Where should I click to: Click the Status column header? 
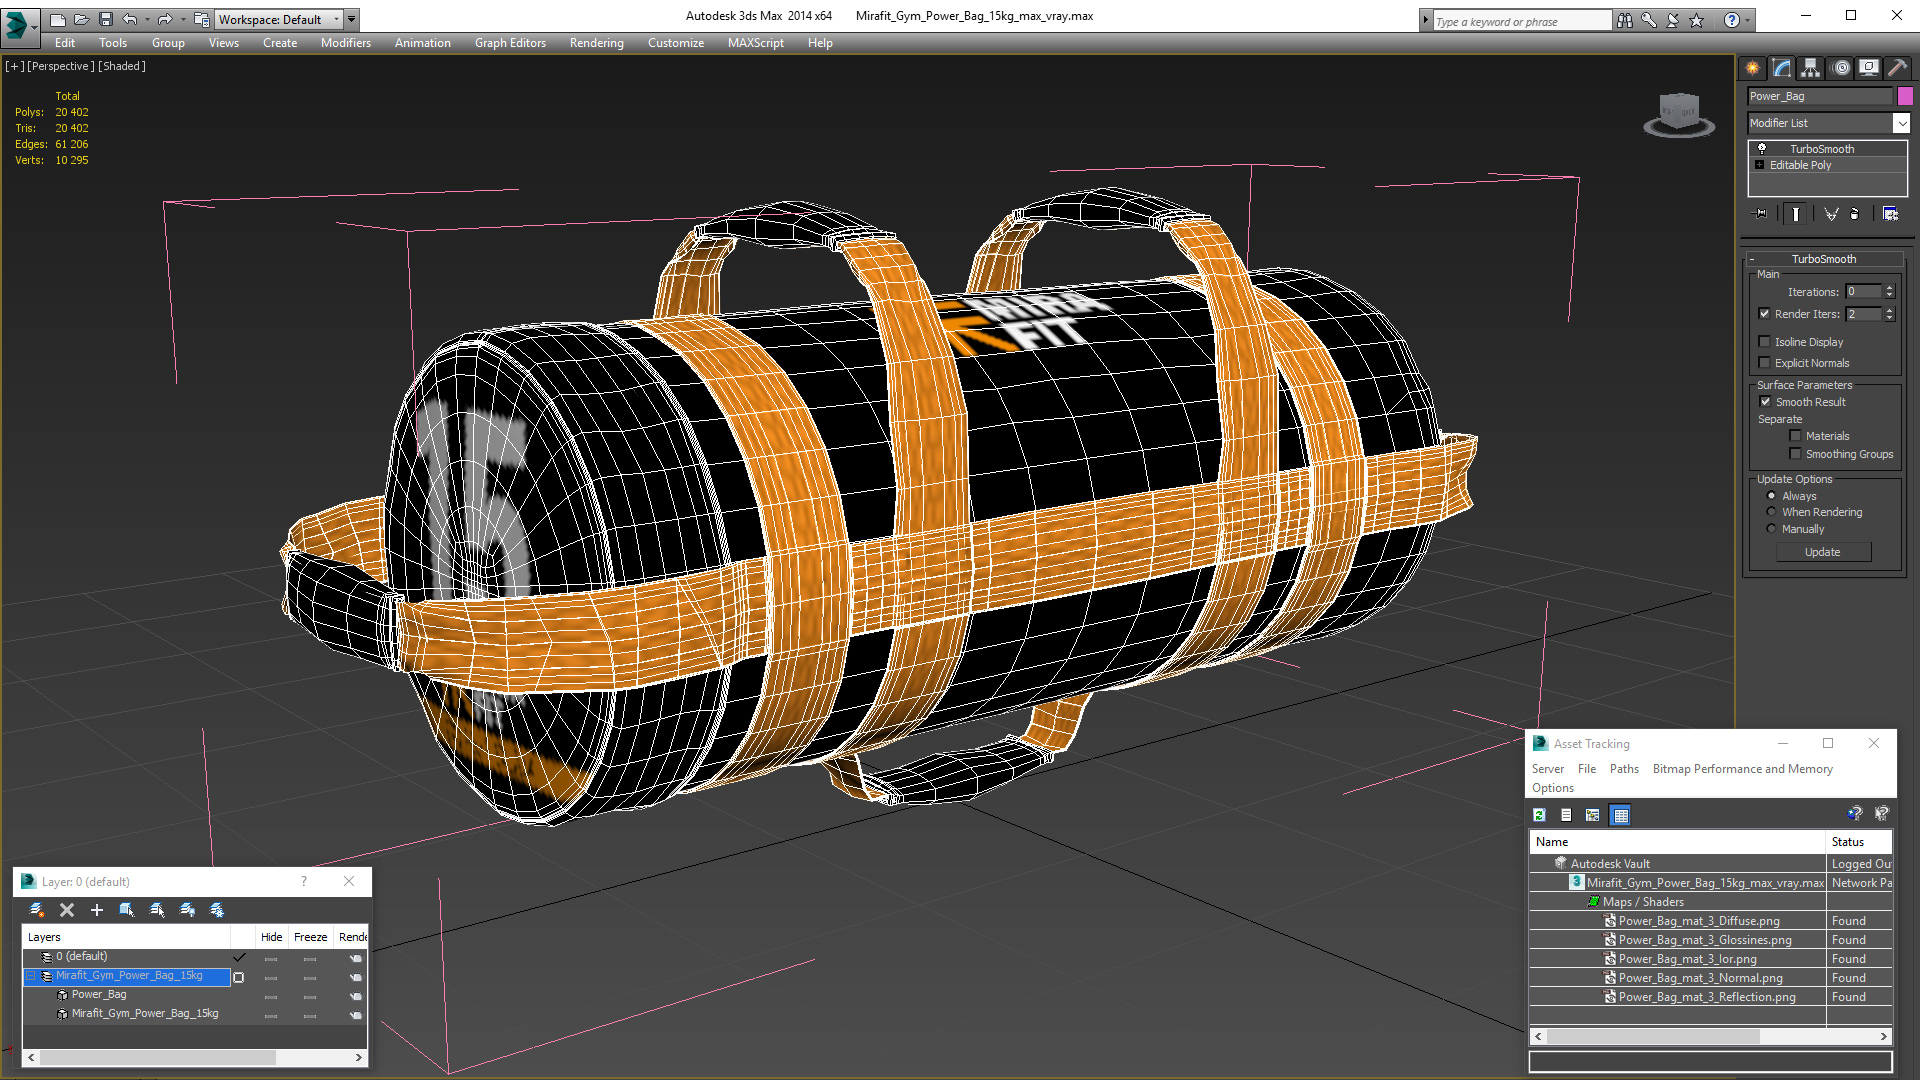1858,842
